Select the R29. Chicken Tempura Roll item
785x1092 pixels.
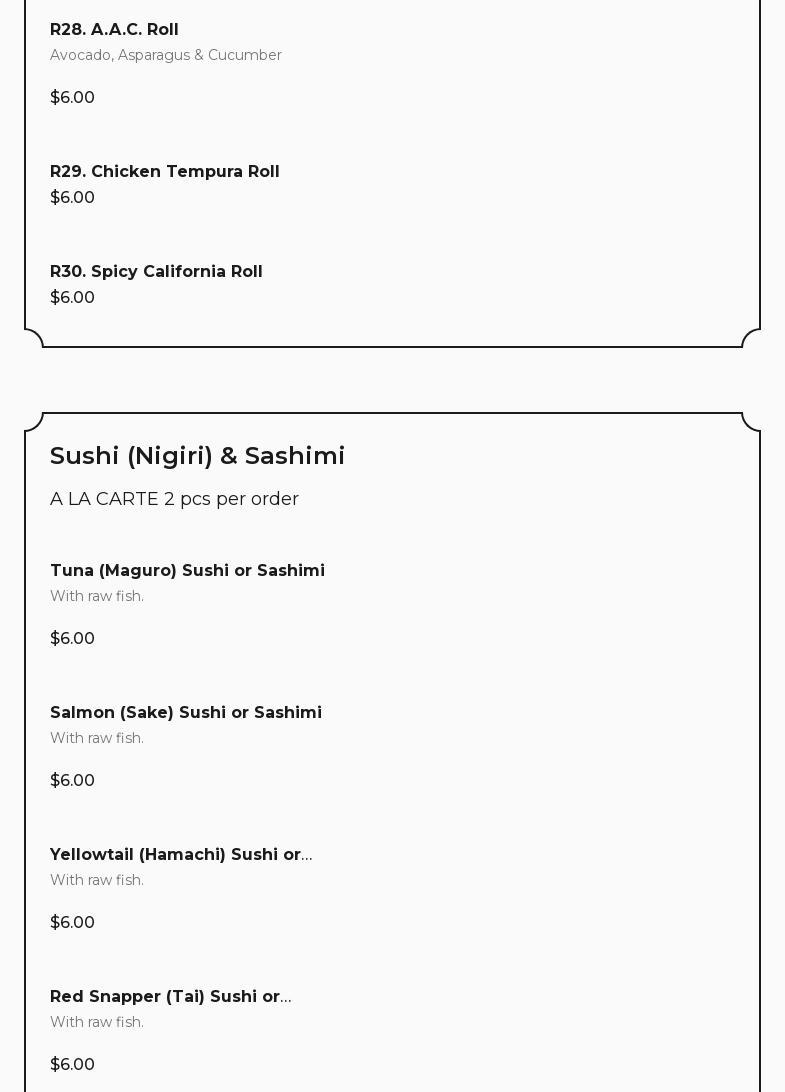coord(164,172)
